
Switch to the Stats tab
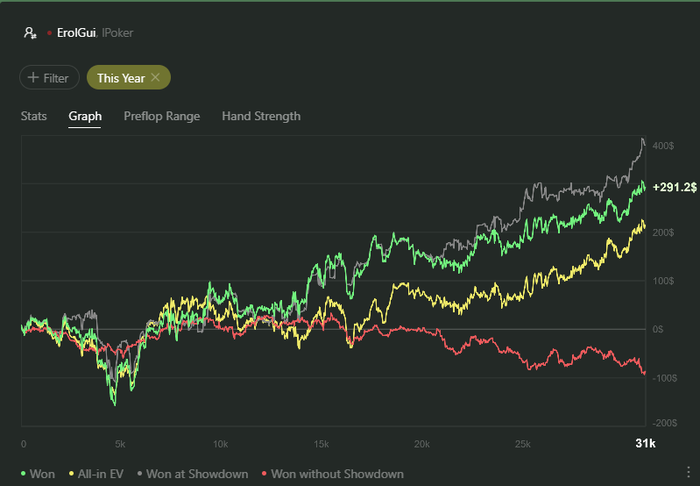tap(34, 116)
